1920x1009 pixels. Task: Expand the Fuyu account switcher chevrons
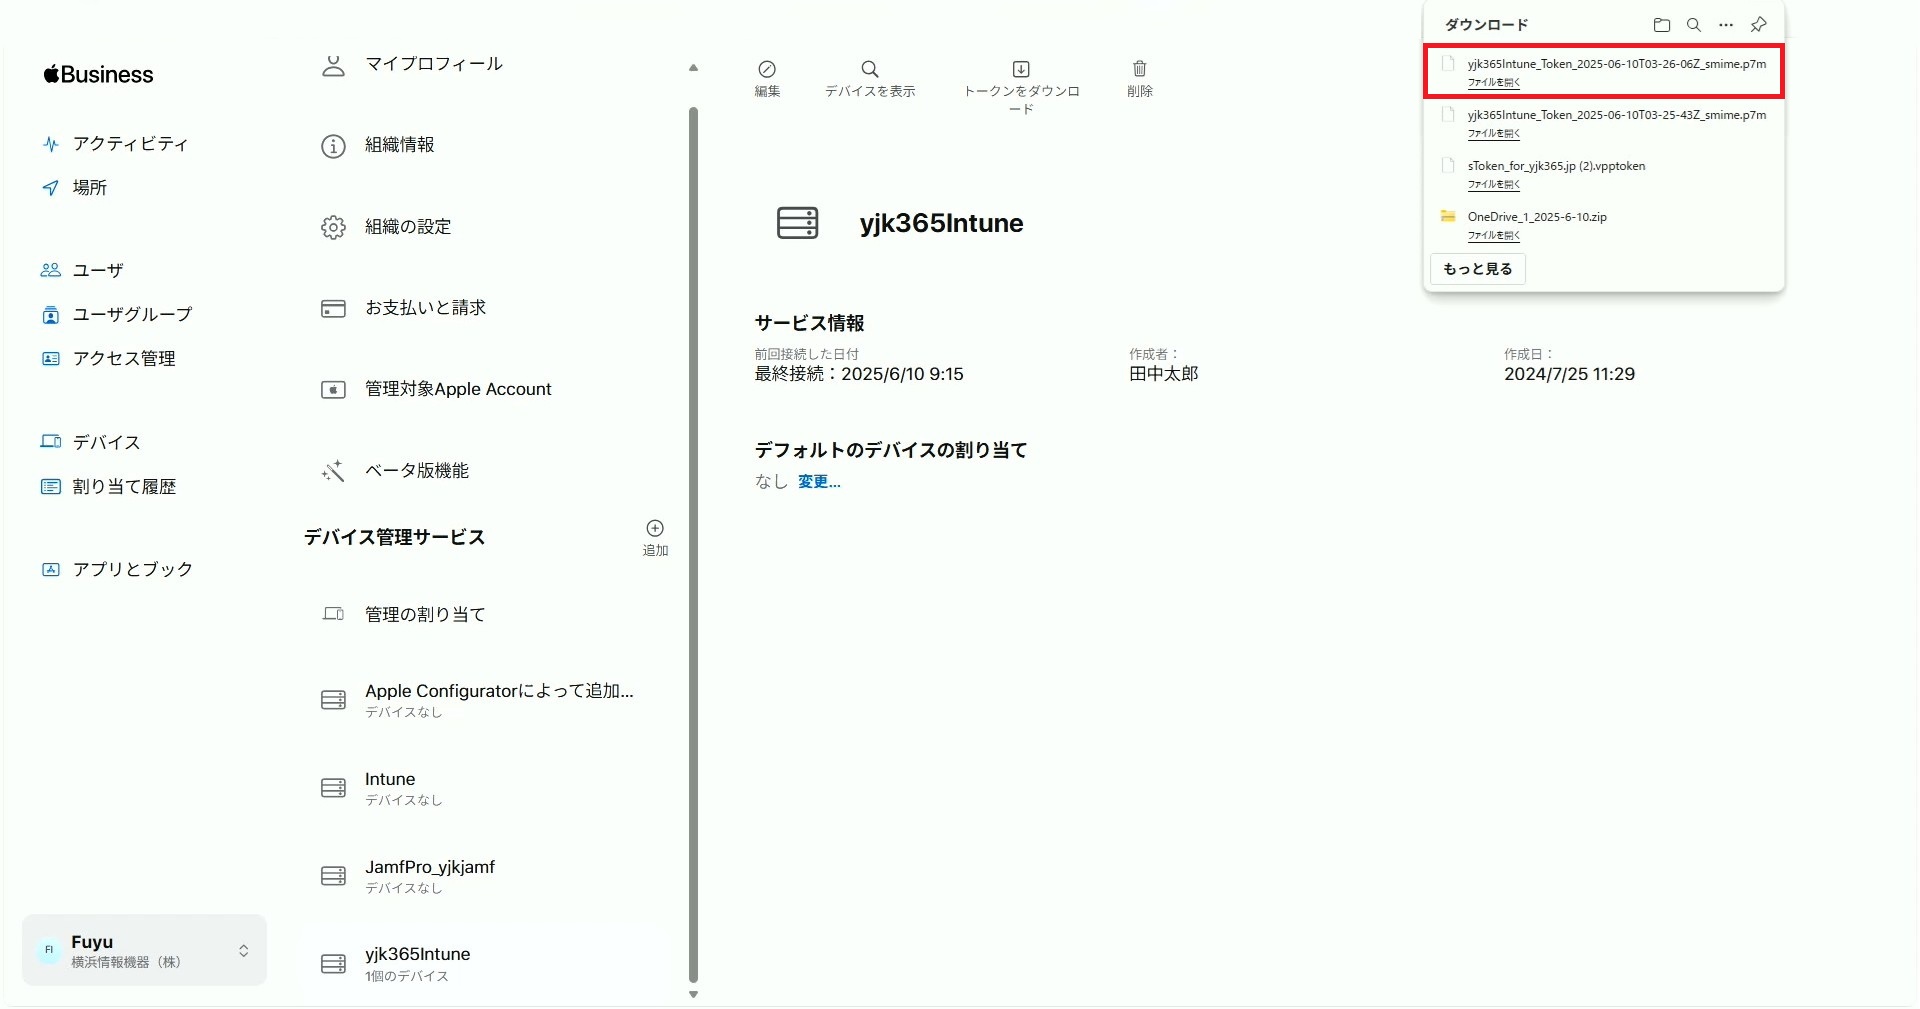pos(243,951)
